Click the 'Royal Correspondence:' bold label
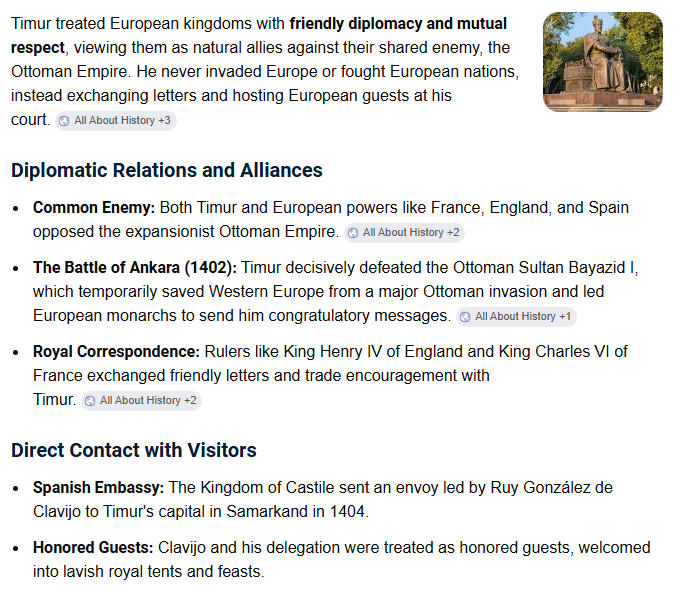This screenshot has height=594, width=688. [116, 351]
